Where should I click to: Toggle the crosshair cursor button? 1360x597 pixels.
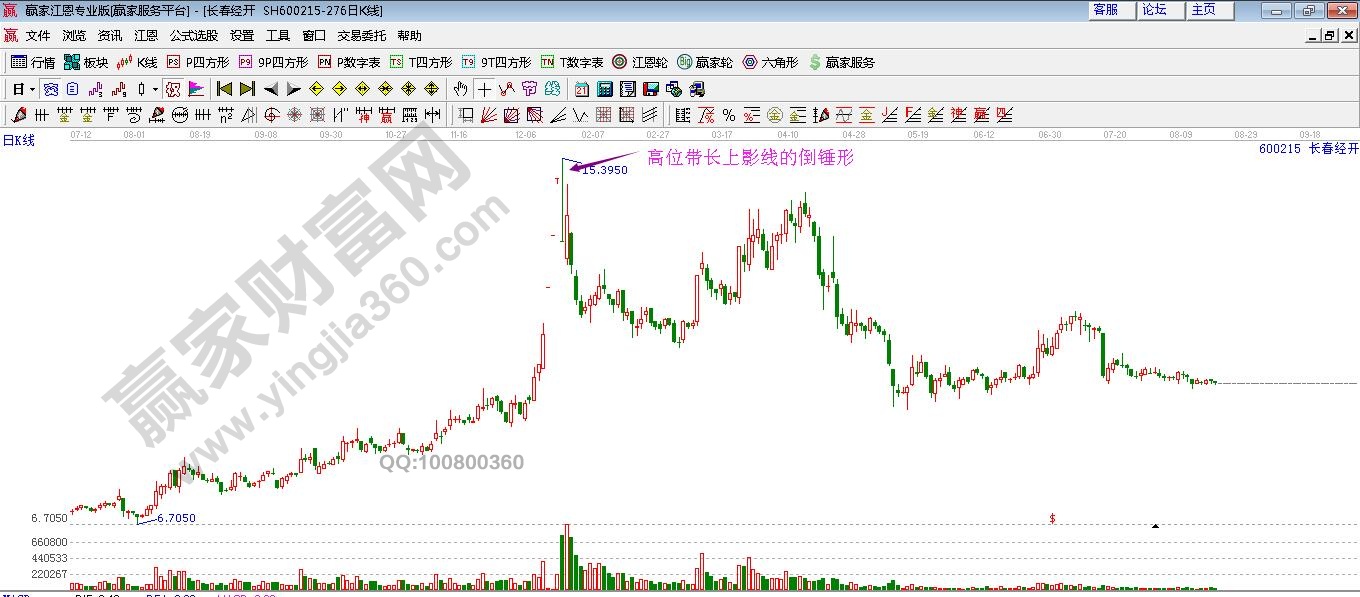(484, 89)
